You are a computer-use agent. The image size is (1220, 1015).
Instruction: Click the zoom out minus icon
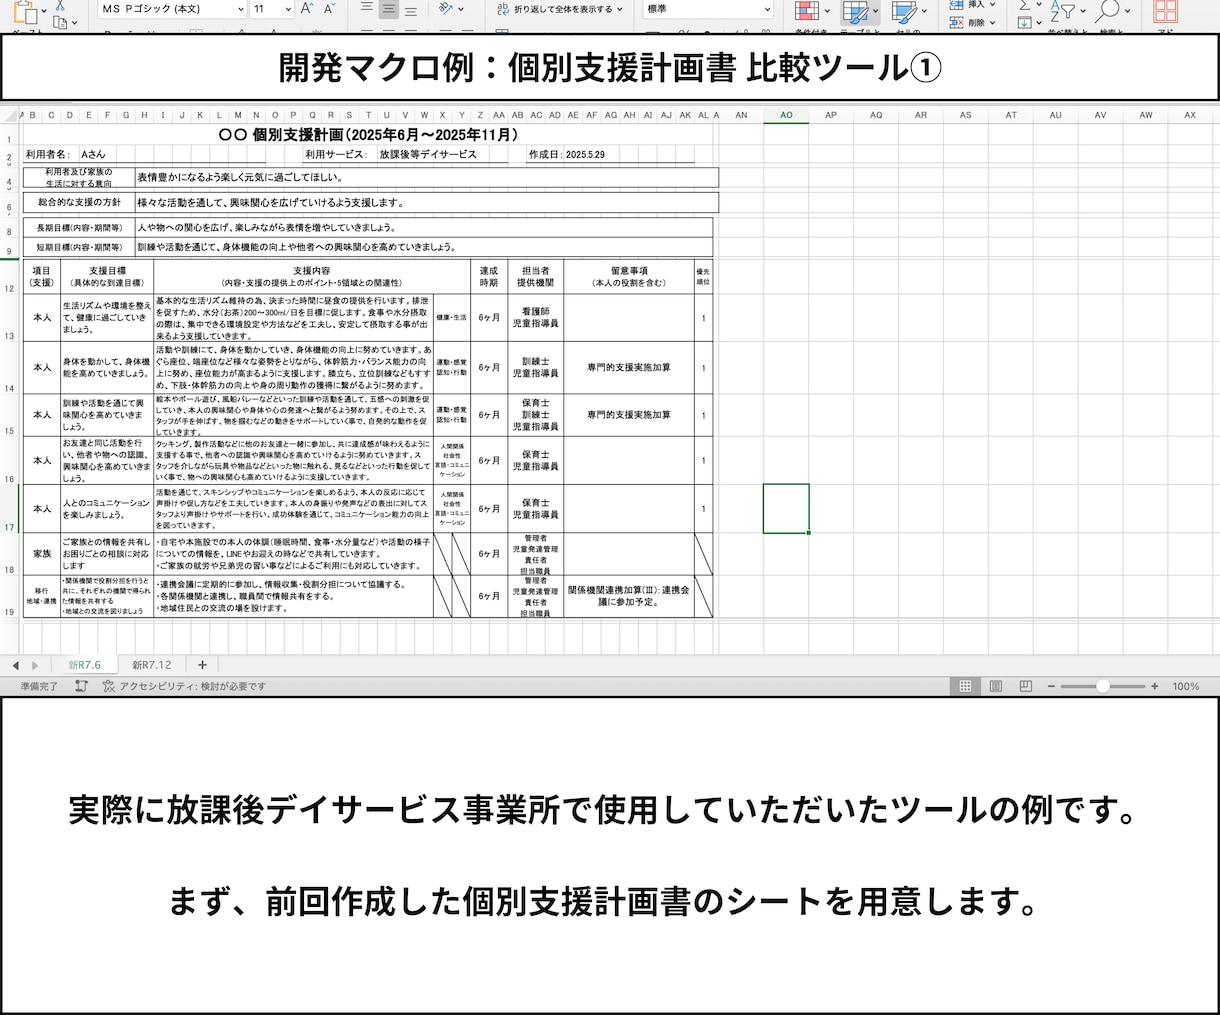(x=1051, y=686)
